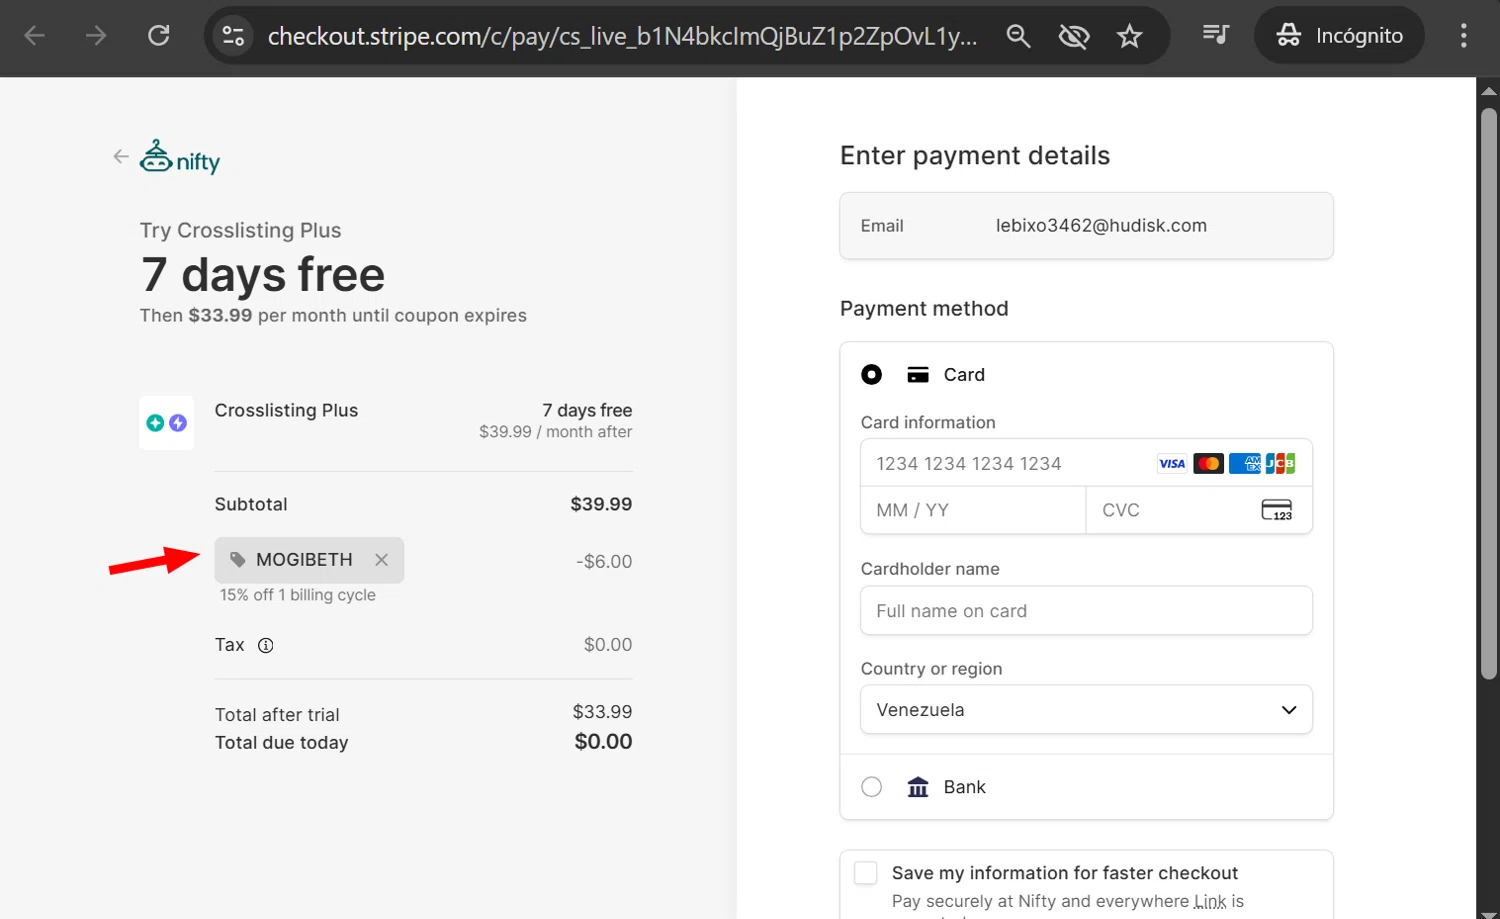
Task: Click the '$39.99 / month after' text
Action: 555,432
